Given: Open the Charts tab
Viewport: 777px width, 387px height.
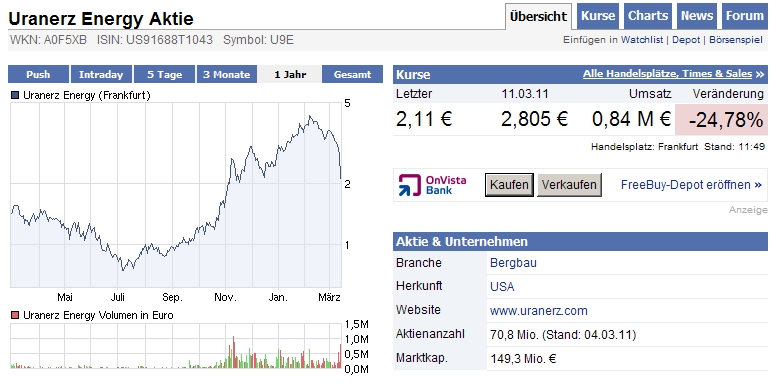Looking at the screenshot, I should [x=648, y=16].
